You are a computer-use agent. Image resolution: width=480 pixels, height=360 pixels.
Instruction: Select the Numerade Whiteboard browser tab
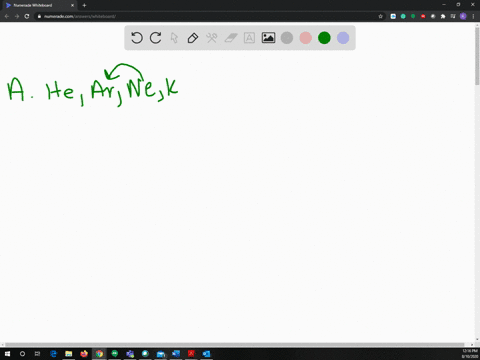(40, 5)
